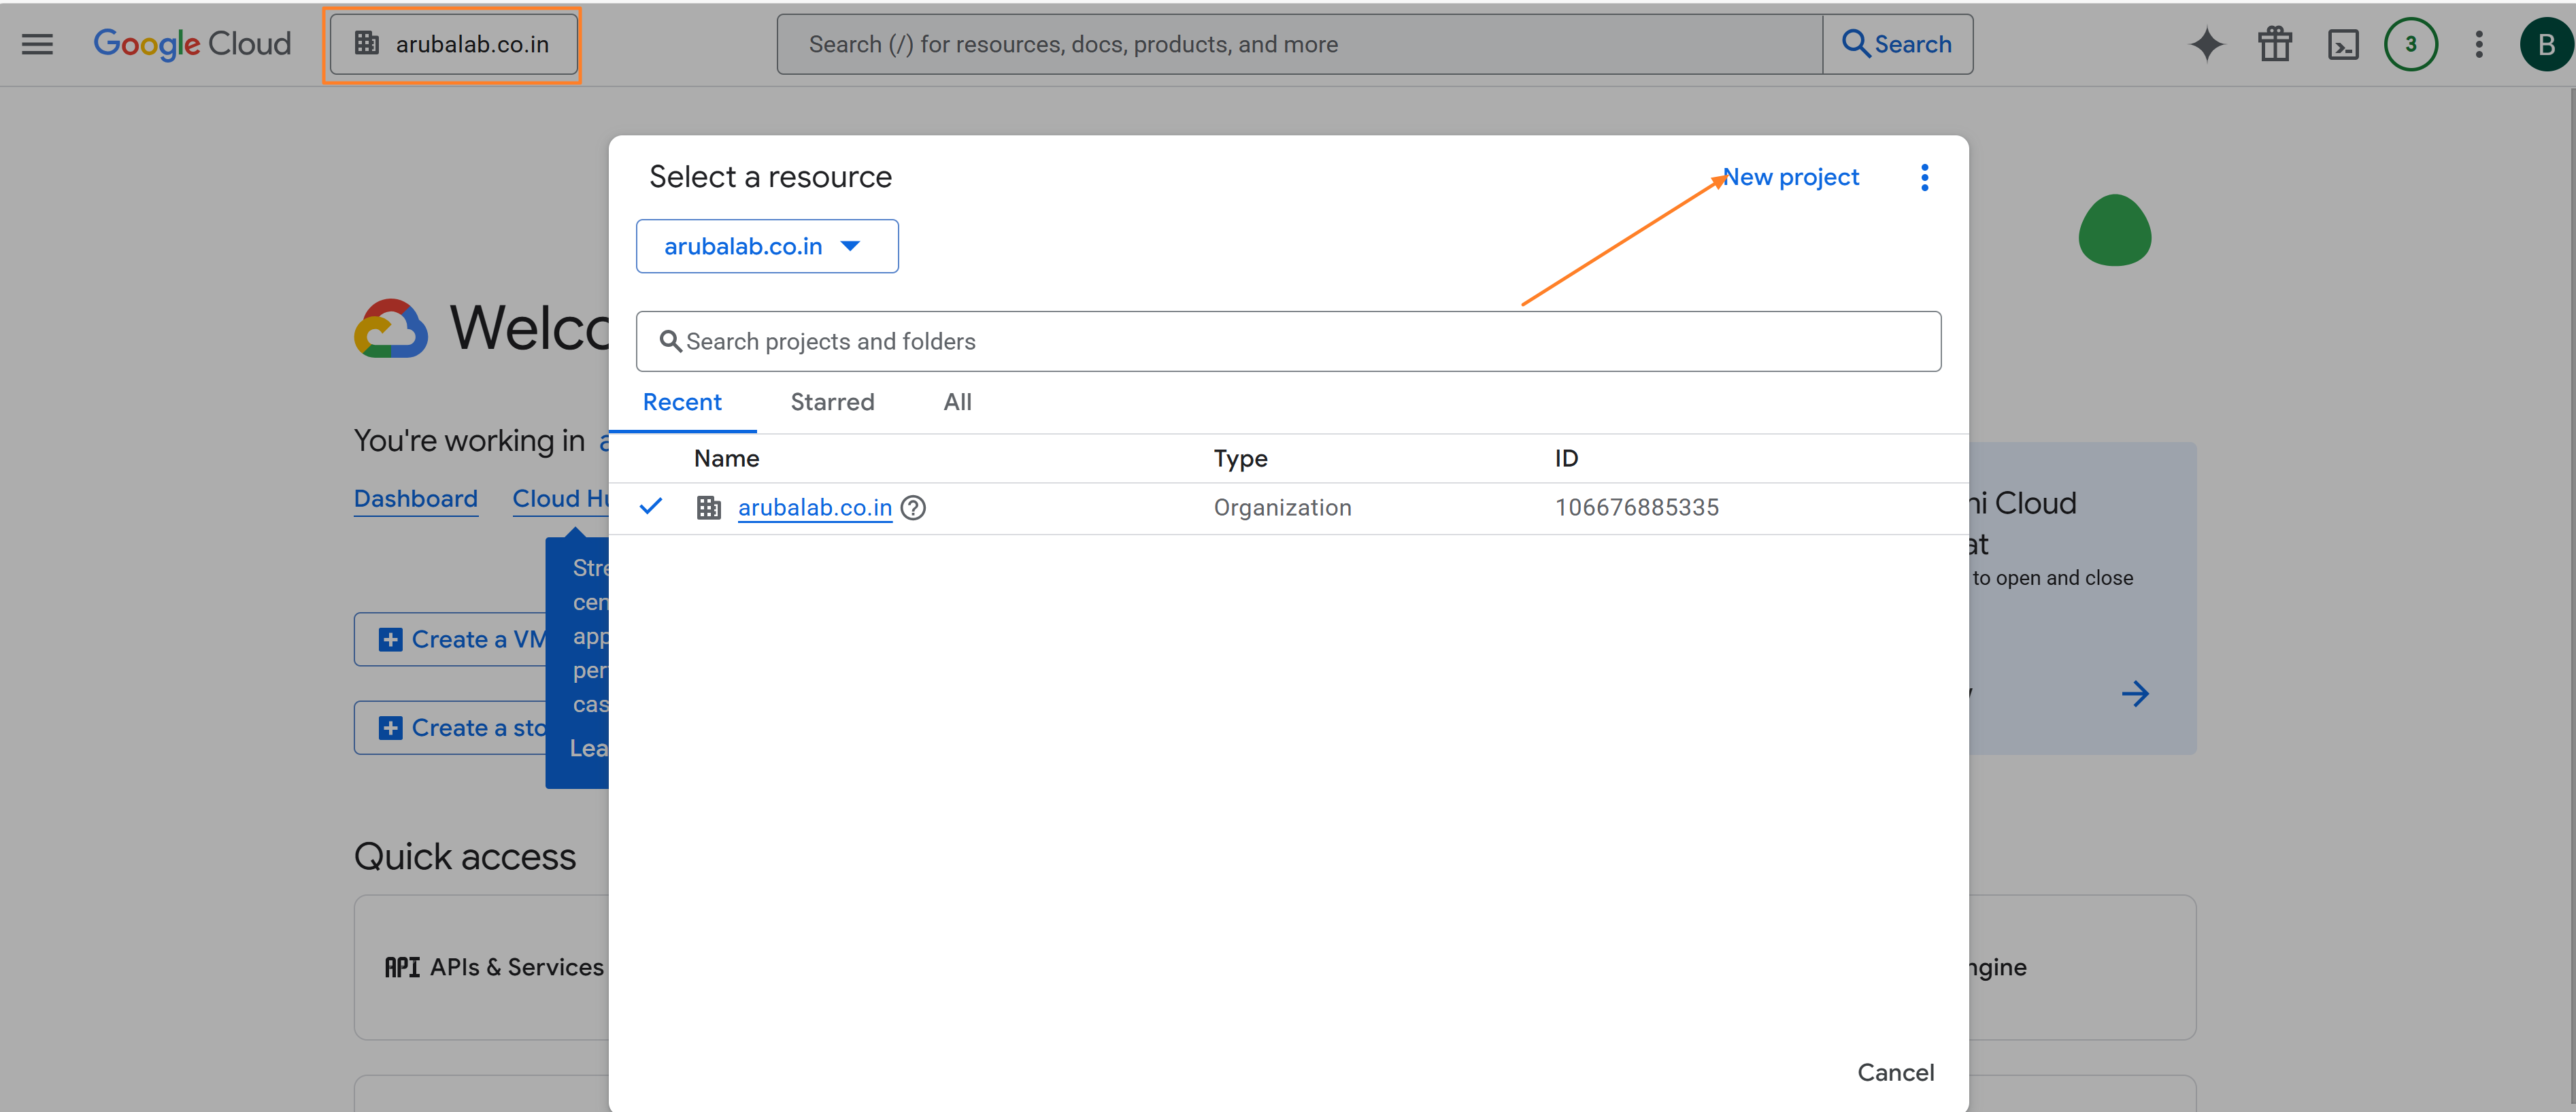Switch to the Starred tab
The image size is (2576, 1112).
832,402
